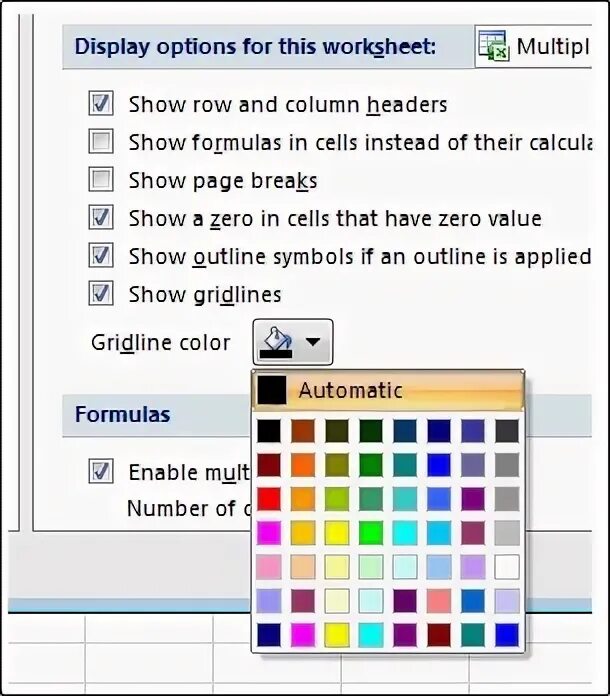This screenshot has height=696, width=610.
Task: Click the black square beside Automatic
Action: [271, 390]
